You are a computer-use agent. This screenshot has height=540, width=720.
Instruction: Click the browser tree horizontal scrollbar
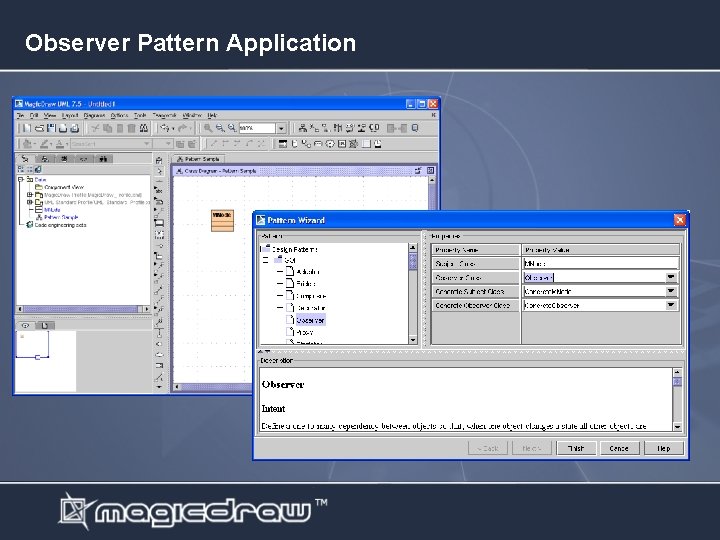click(x=83, y=309)
